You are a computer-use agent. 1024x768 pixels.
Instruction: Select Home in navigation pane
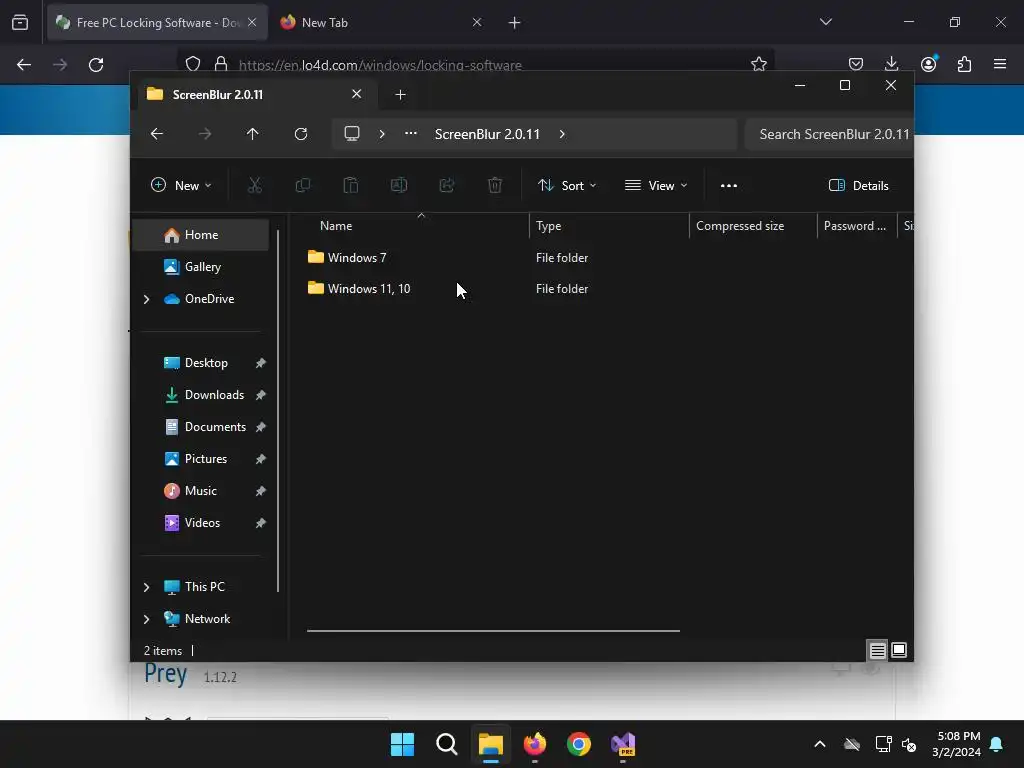(200, 235)
